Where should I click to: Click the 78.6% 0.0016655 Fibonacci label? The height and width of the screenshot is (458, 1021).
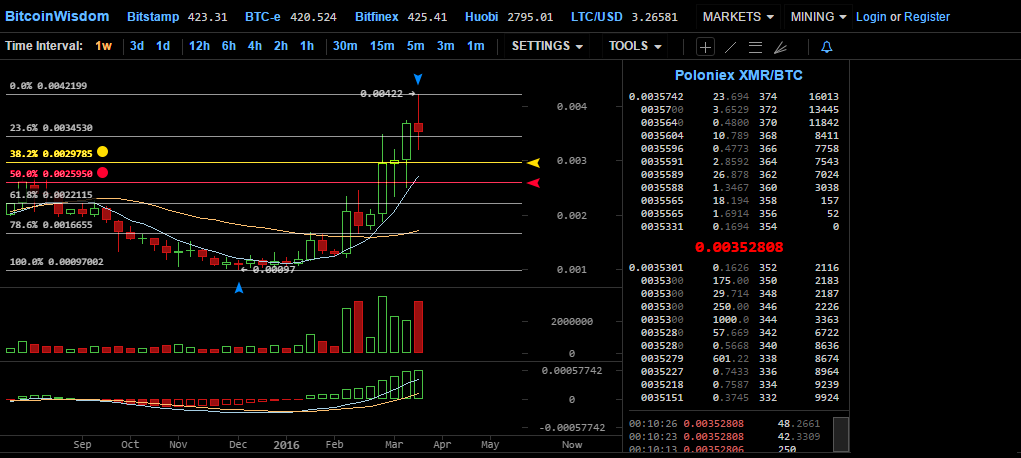click(51, 224)
